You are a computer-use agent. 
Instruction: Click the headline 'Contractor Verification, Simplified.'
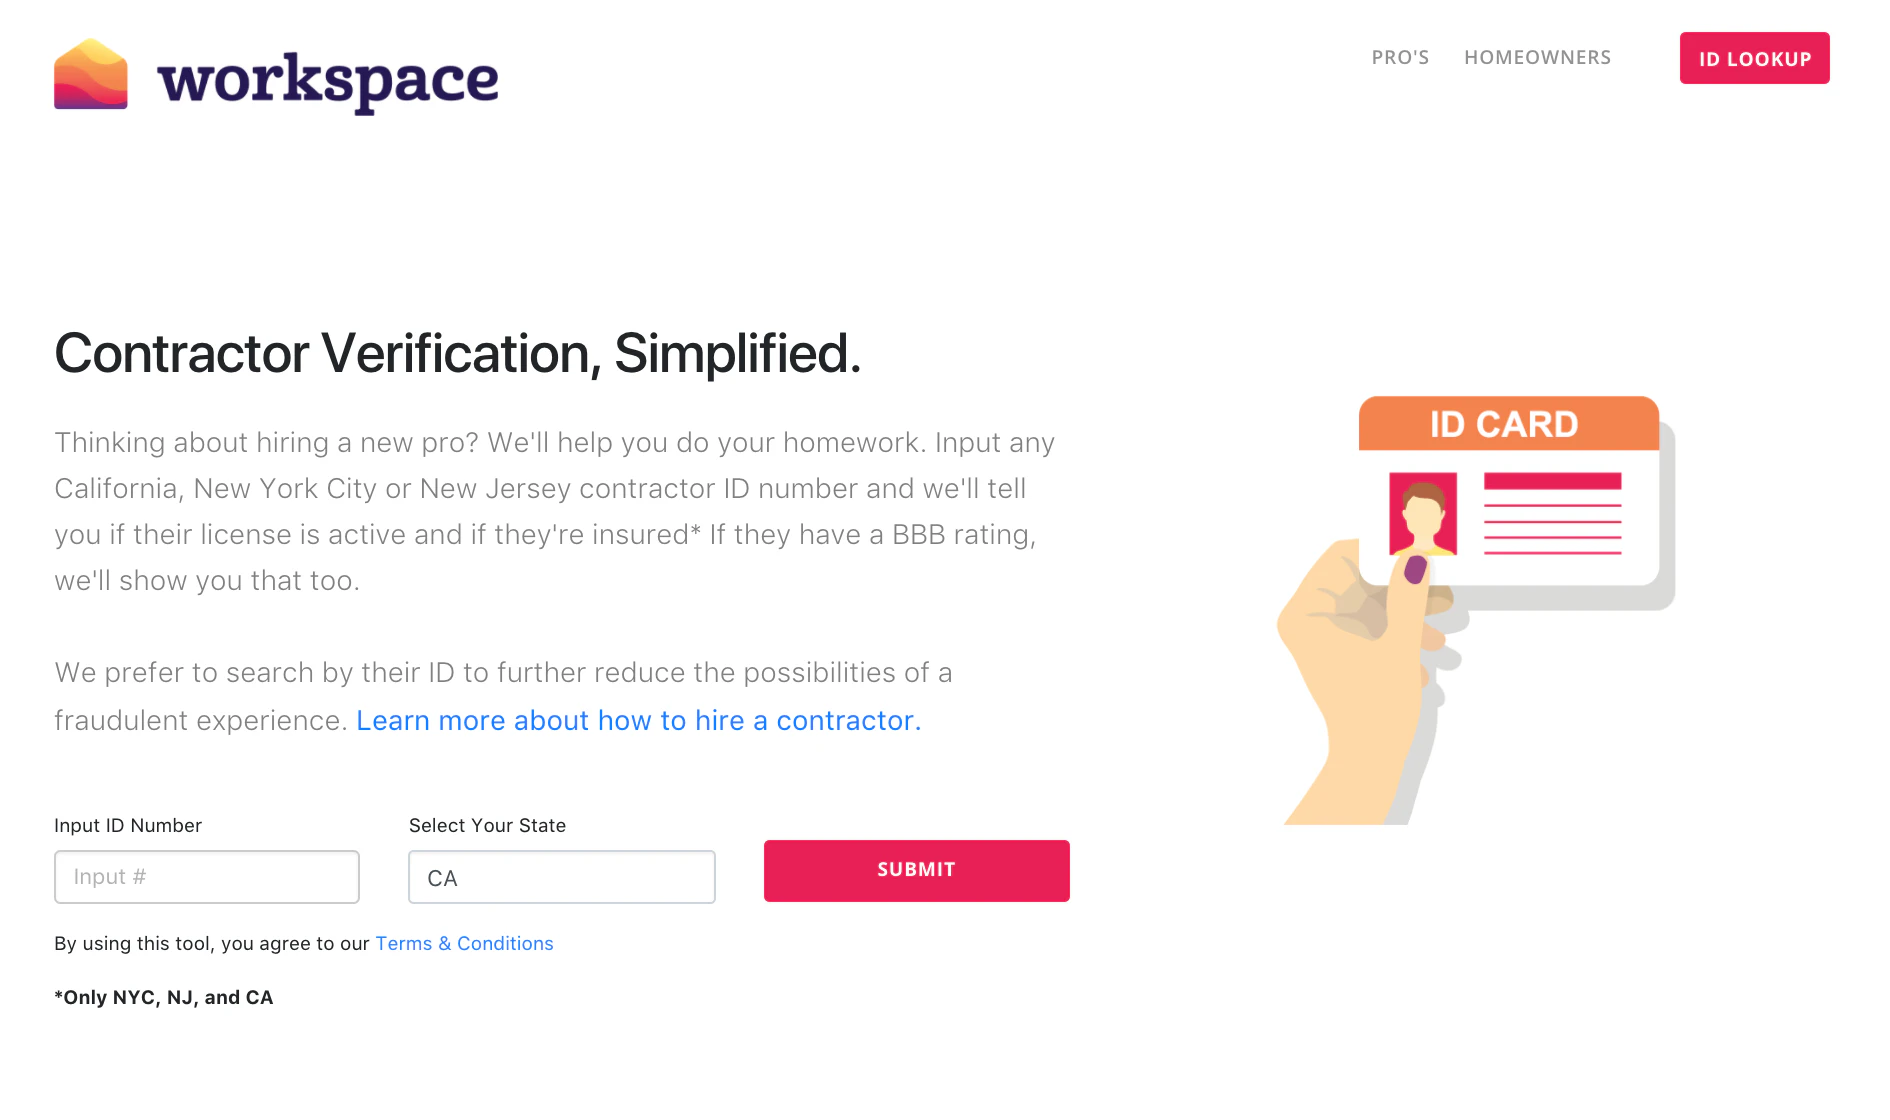click(458, 353)
